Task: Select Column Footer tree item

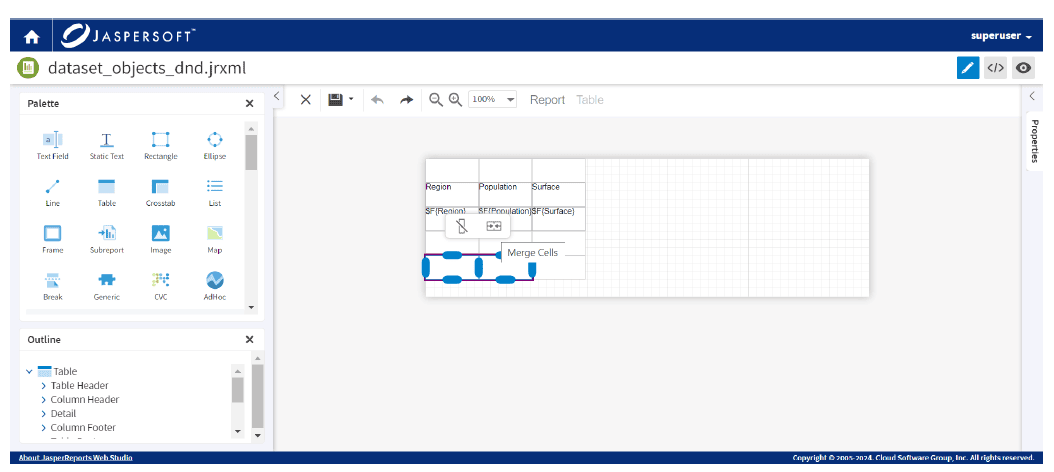Action: coord(83,428)
